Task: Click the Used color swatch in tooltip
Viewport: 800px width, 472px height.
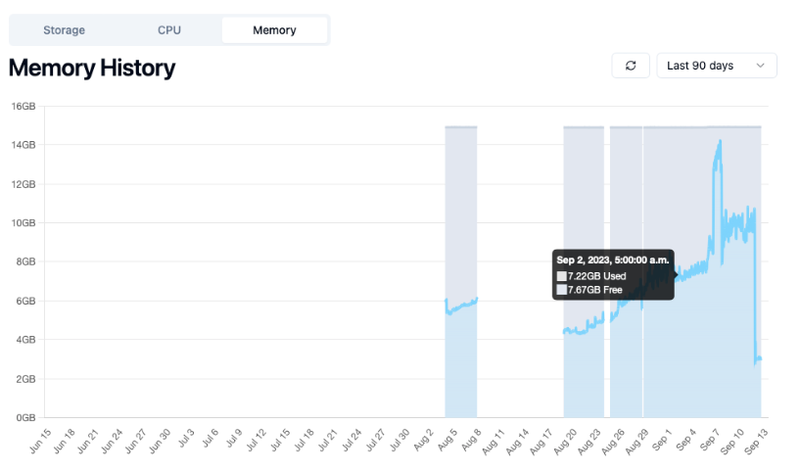Action: (x=562, y=275)
